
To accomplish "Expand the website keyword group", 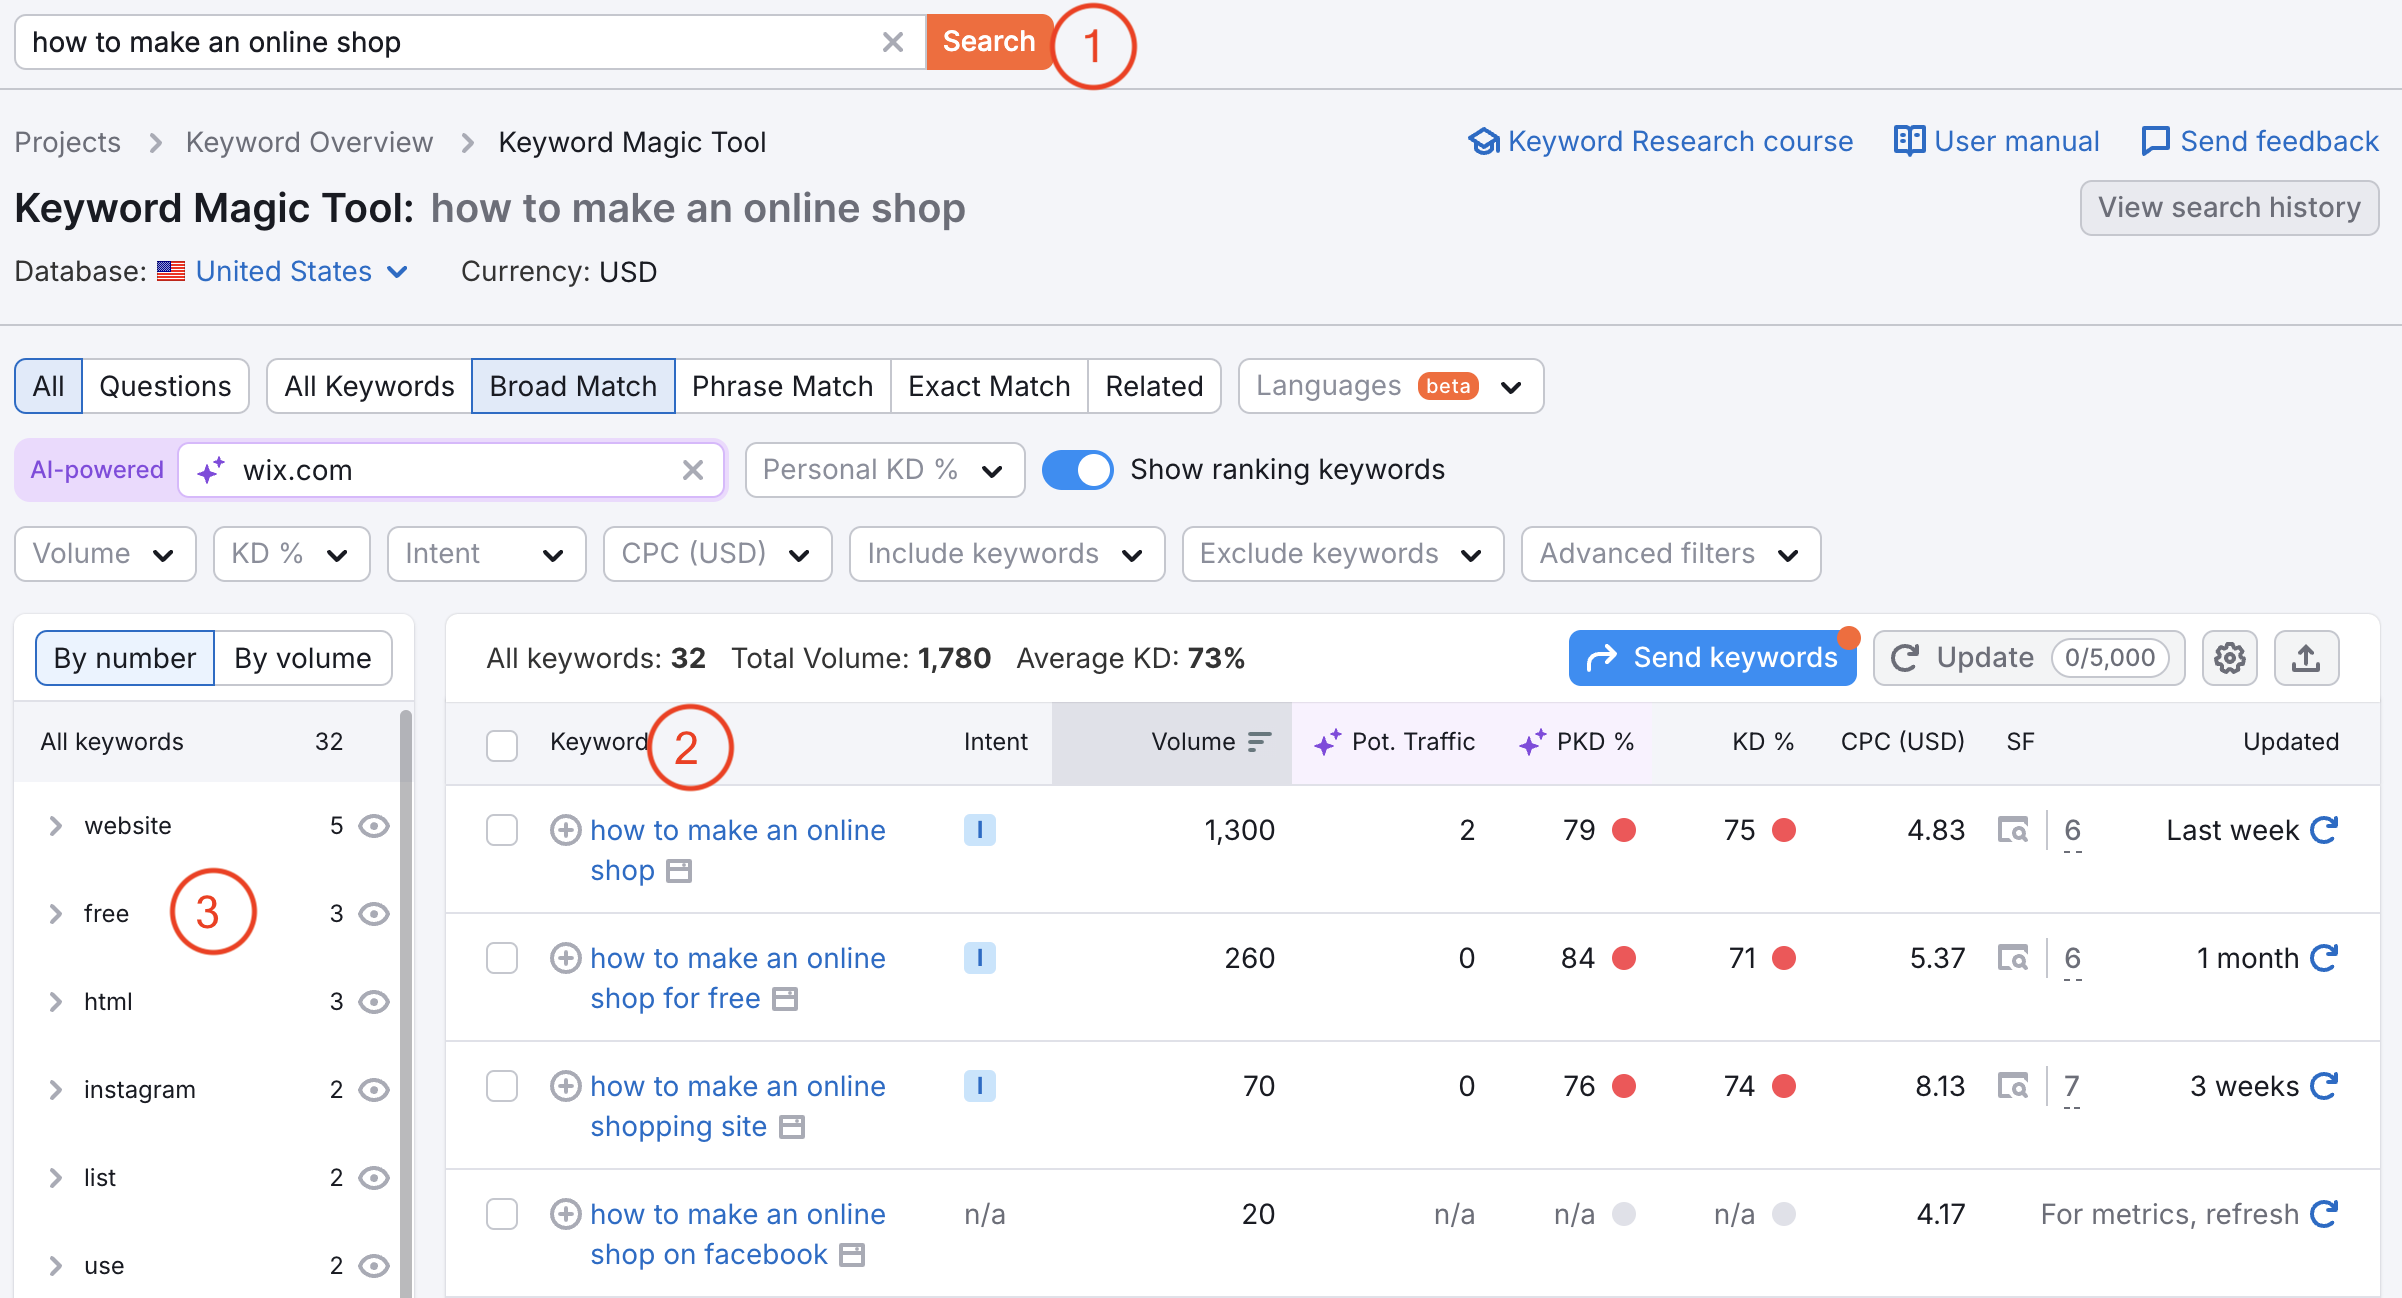I will point(54,826).
